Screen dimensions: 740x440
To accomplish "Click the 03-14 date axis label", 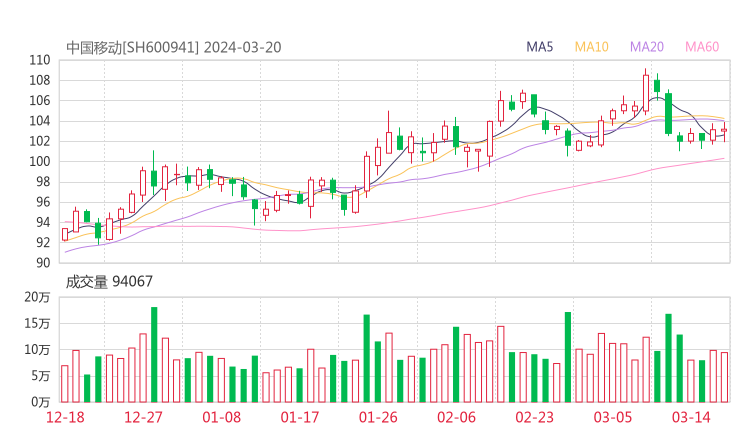I will point(691,417).
